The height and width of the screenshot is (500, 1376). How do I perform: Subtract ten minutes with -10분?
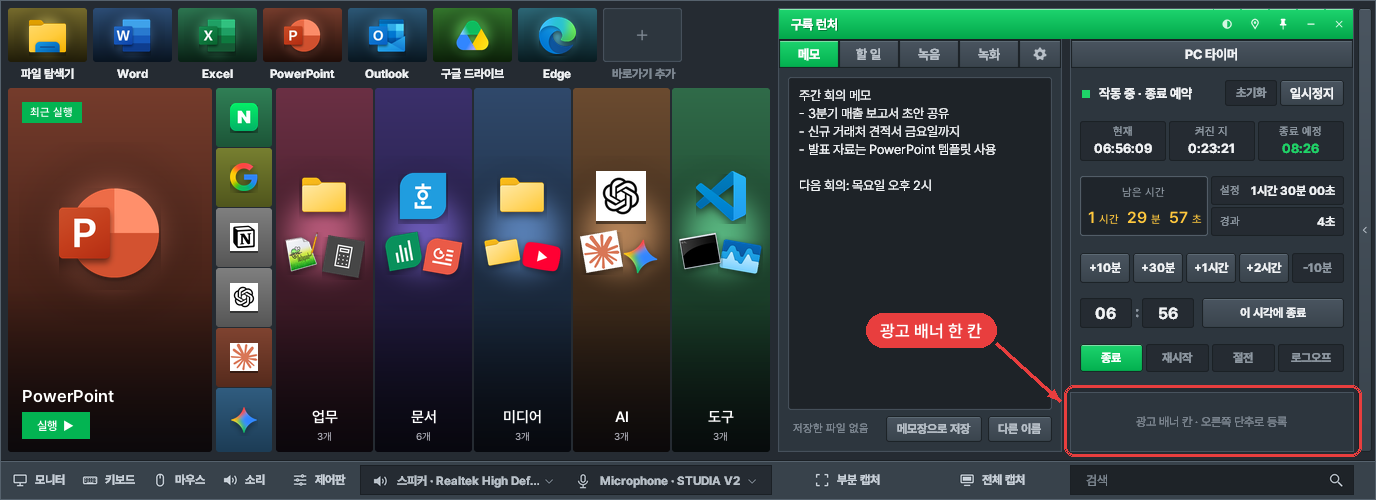1317,268
